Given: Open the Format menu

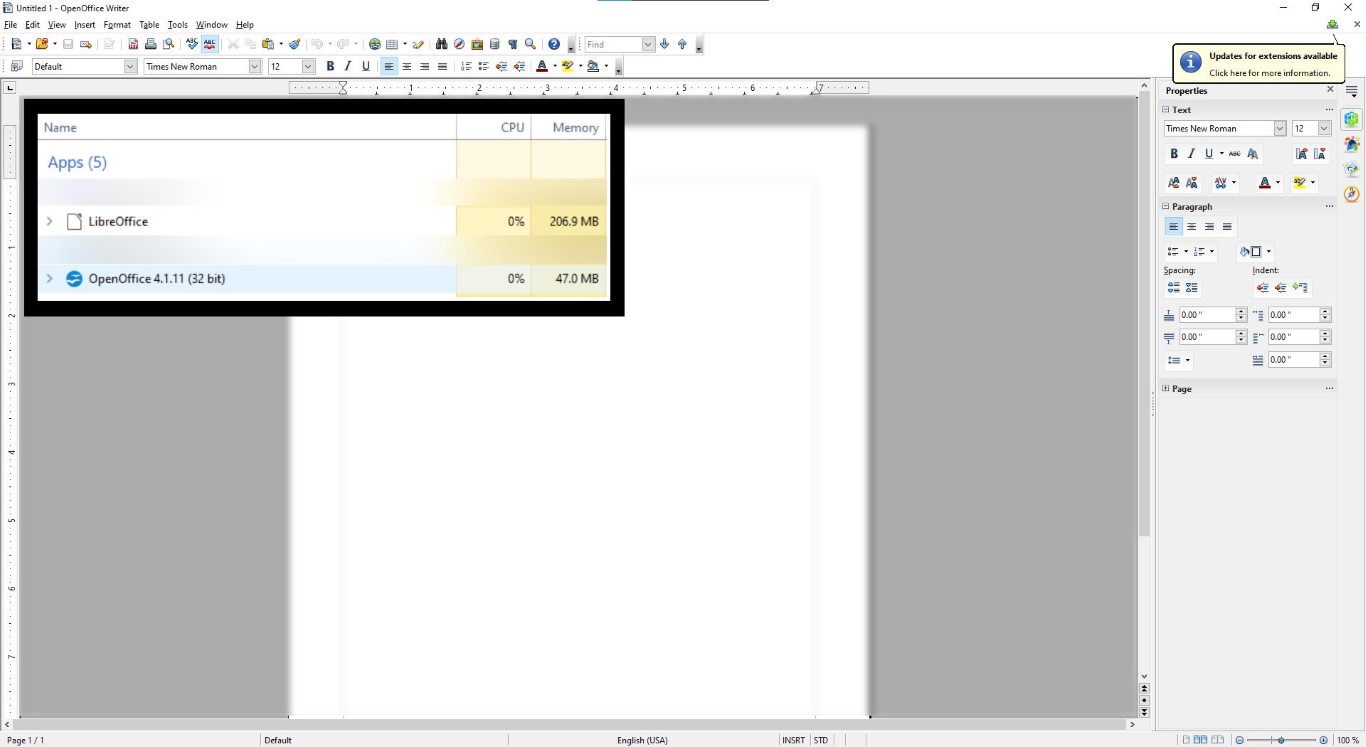Looking at the screenshot, I should [117, 24].
